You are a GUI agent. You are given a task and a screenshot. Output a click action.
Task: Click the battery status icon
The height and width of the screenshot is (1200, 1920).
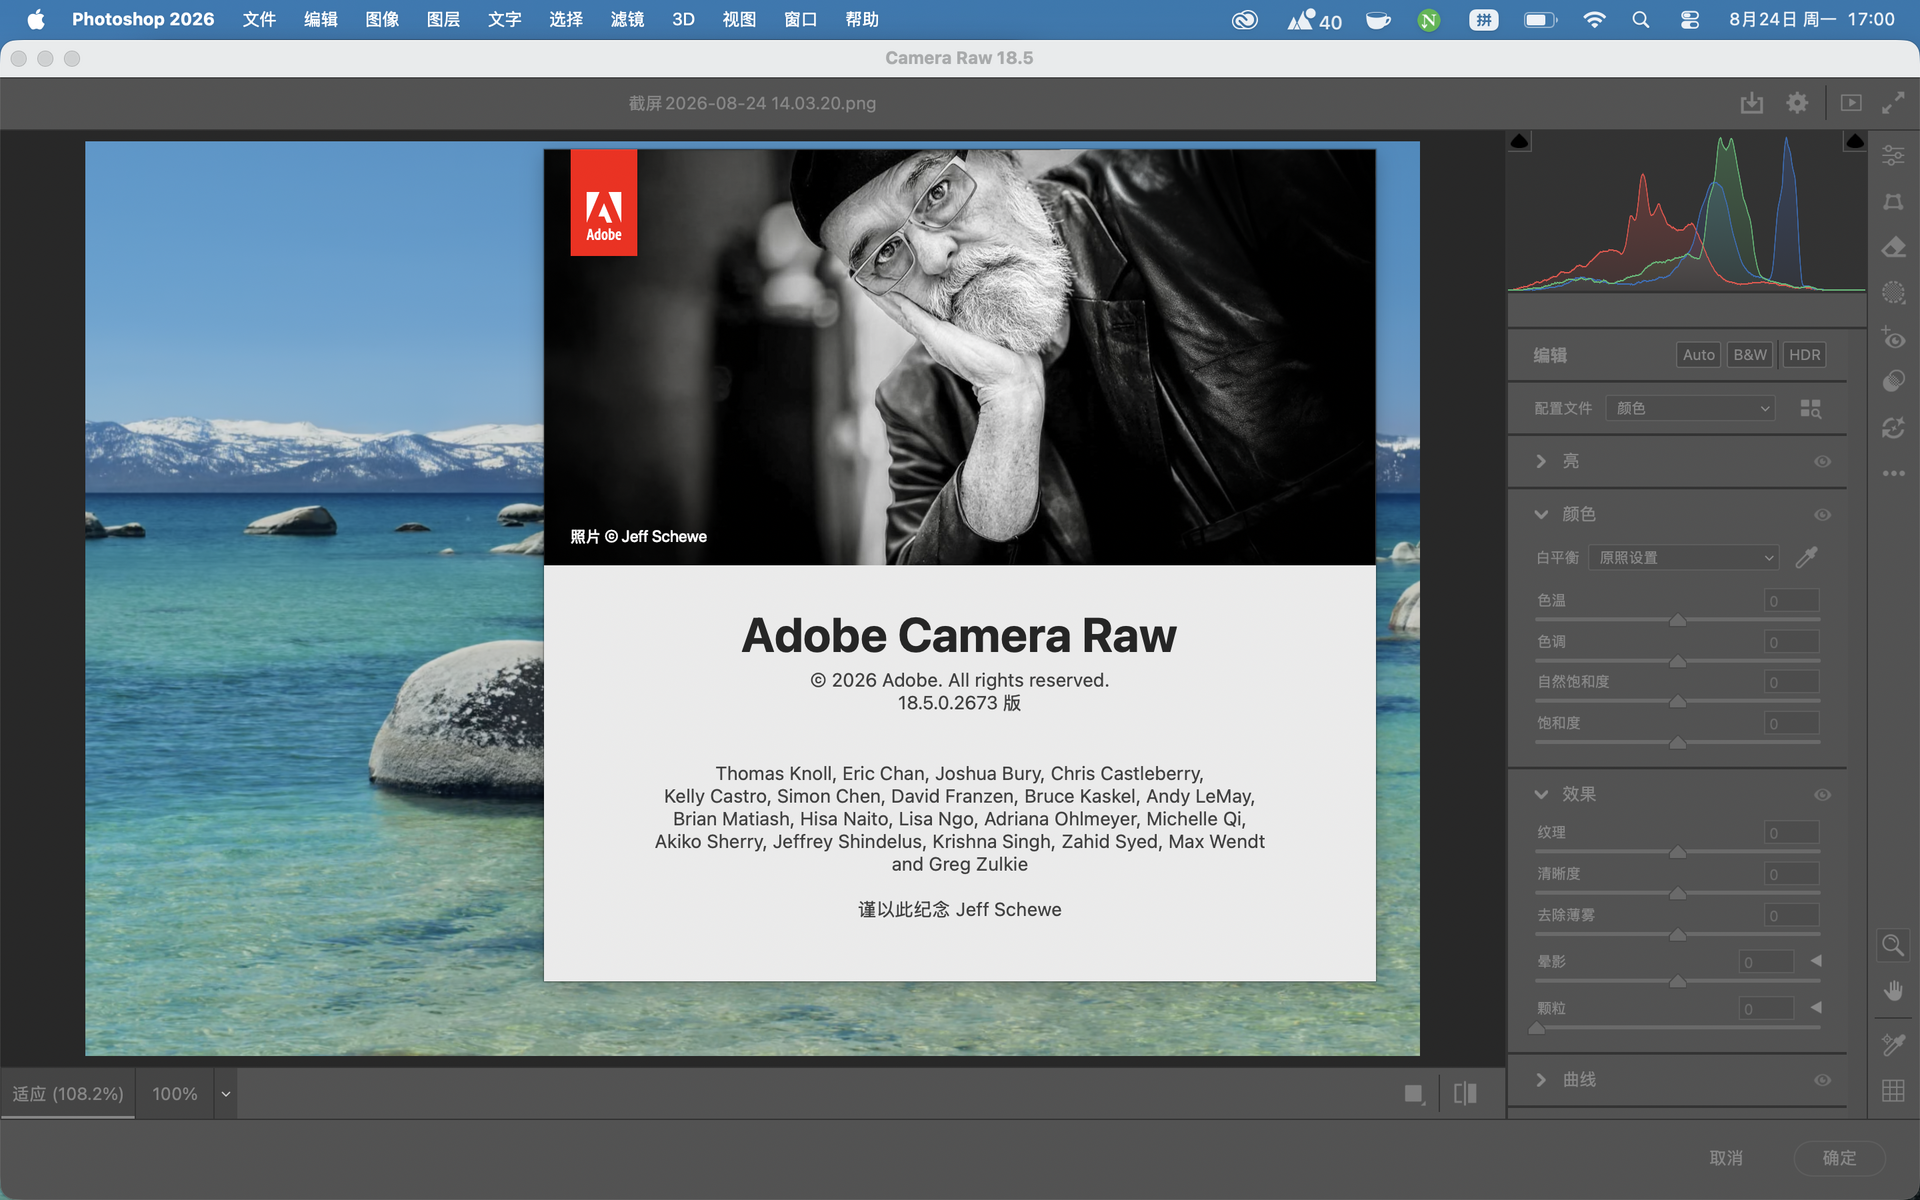[x=1540, y=20]
